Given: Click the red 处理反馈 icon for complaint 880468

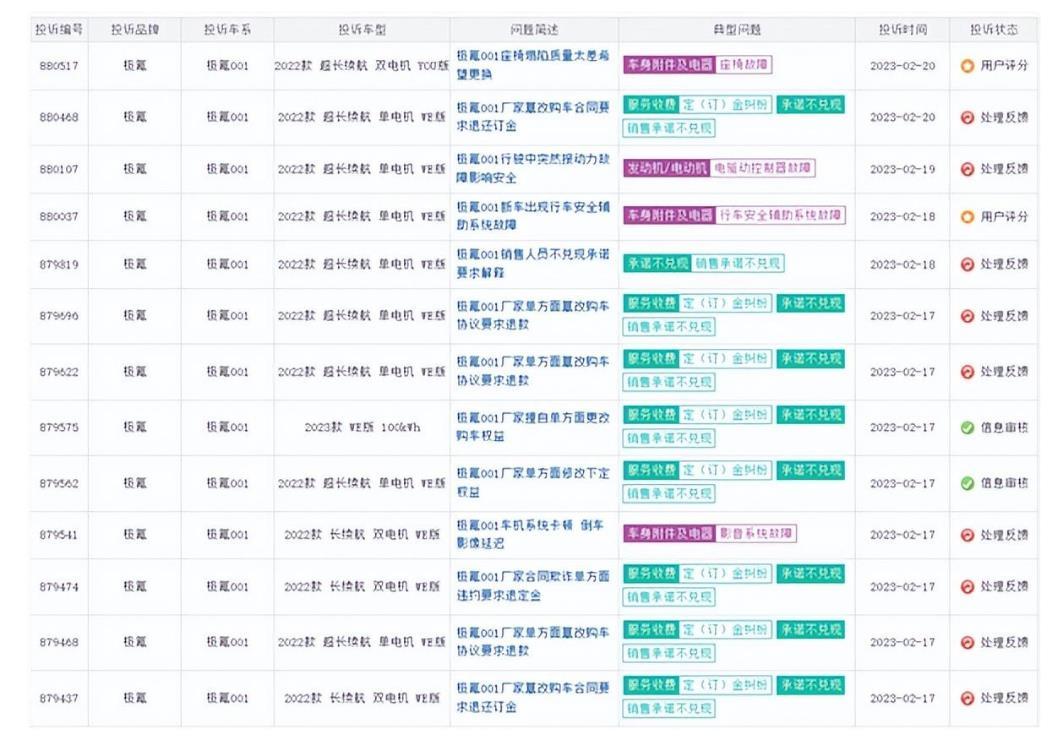Looking at the screenshot, I should click(967, 117).
